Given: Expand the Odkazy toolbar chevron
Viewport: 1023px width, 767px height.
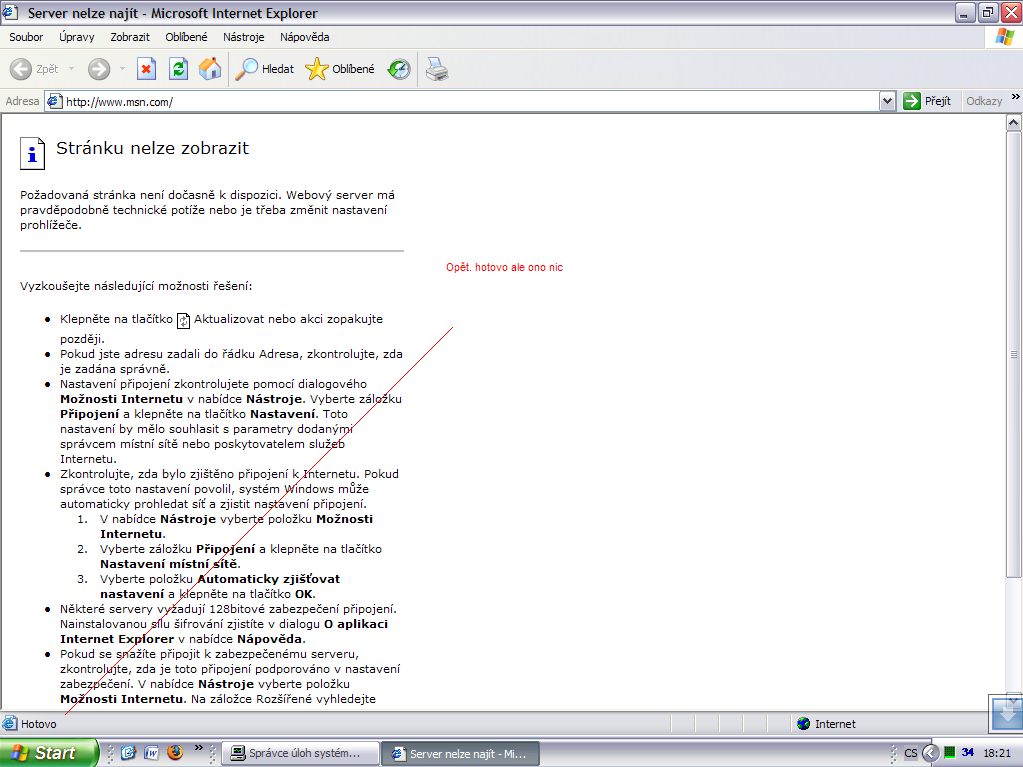Looking at the screenshot, I should pyautogui.click(x=1015, y=97).
